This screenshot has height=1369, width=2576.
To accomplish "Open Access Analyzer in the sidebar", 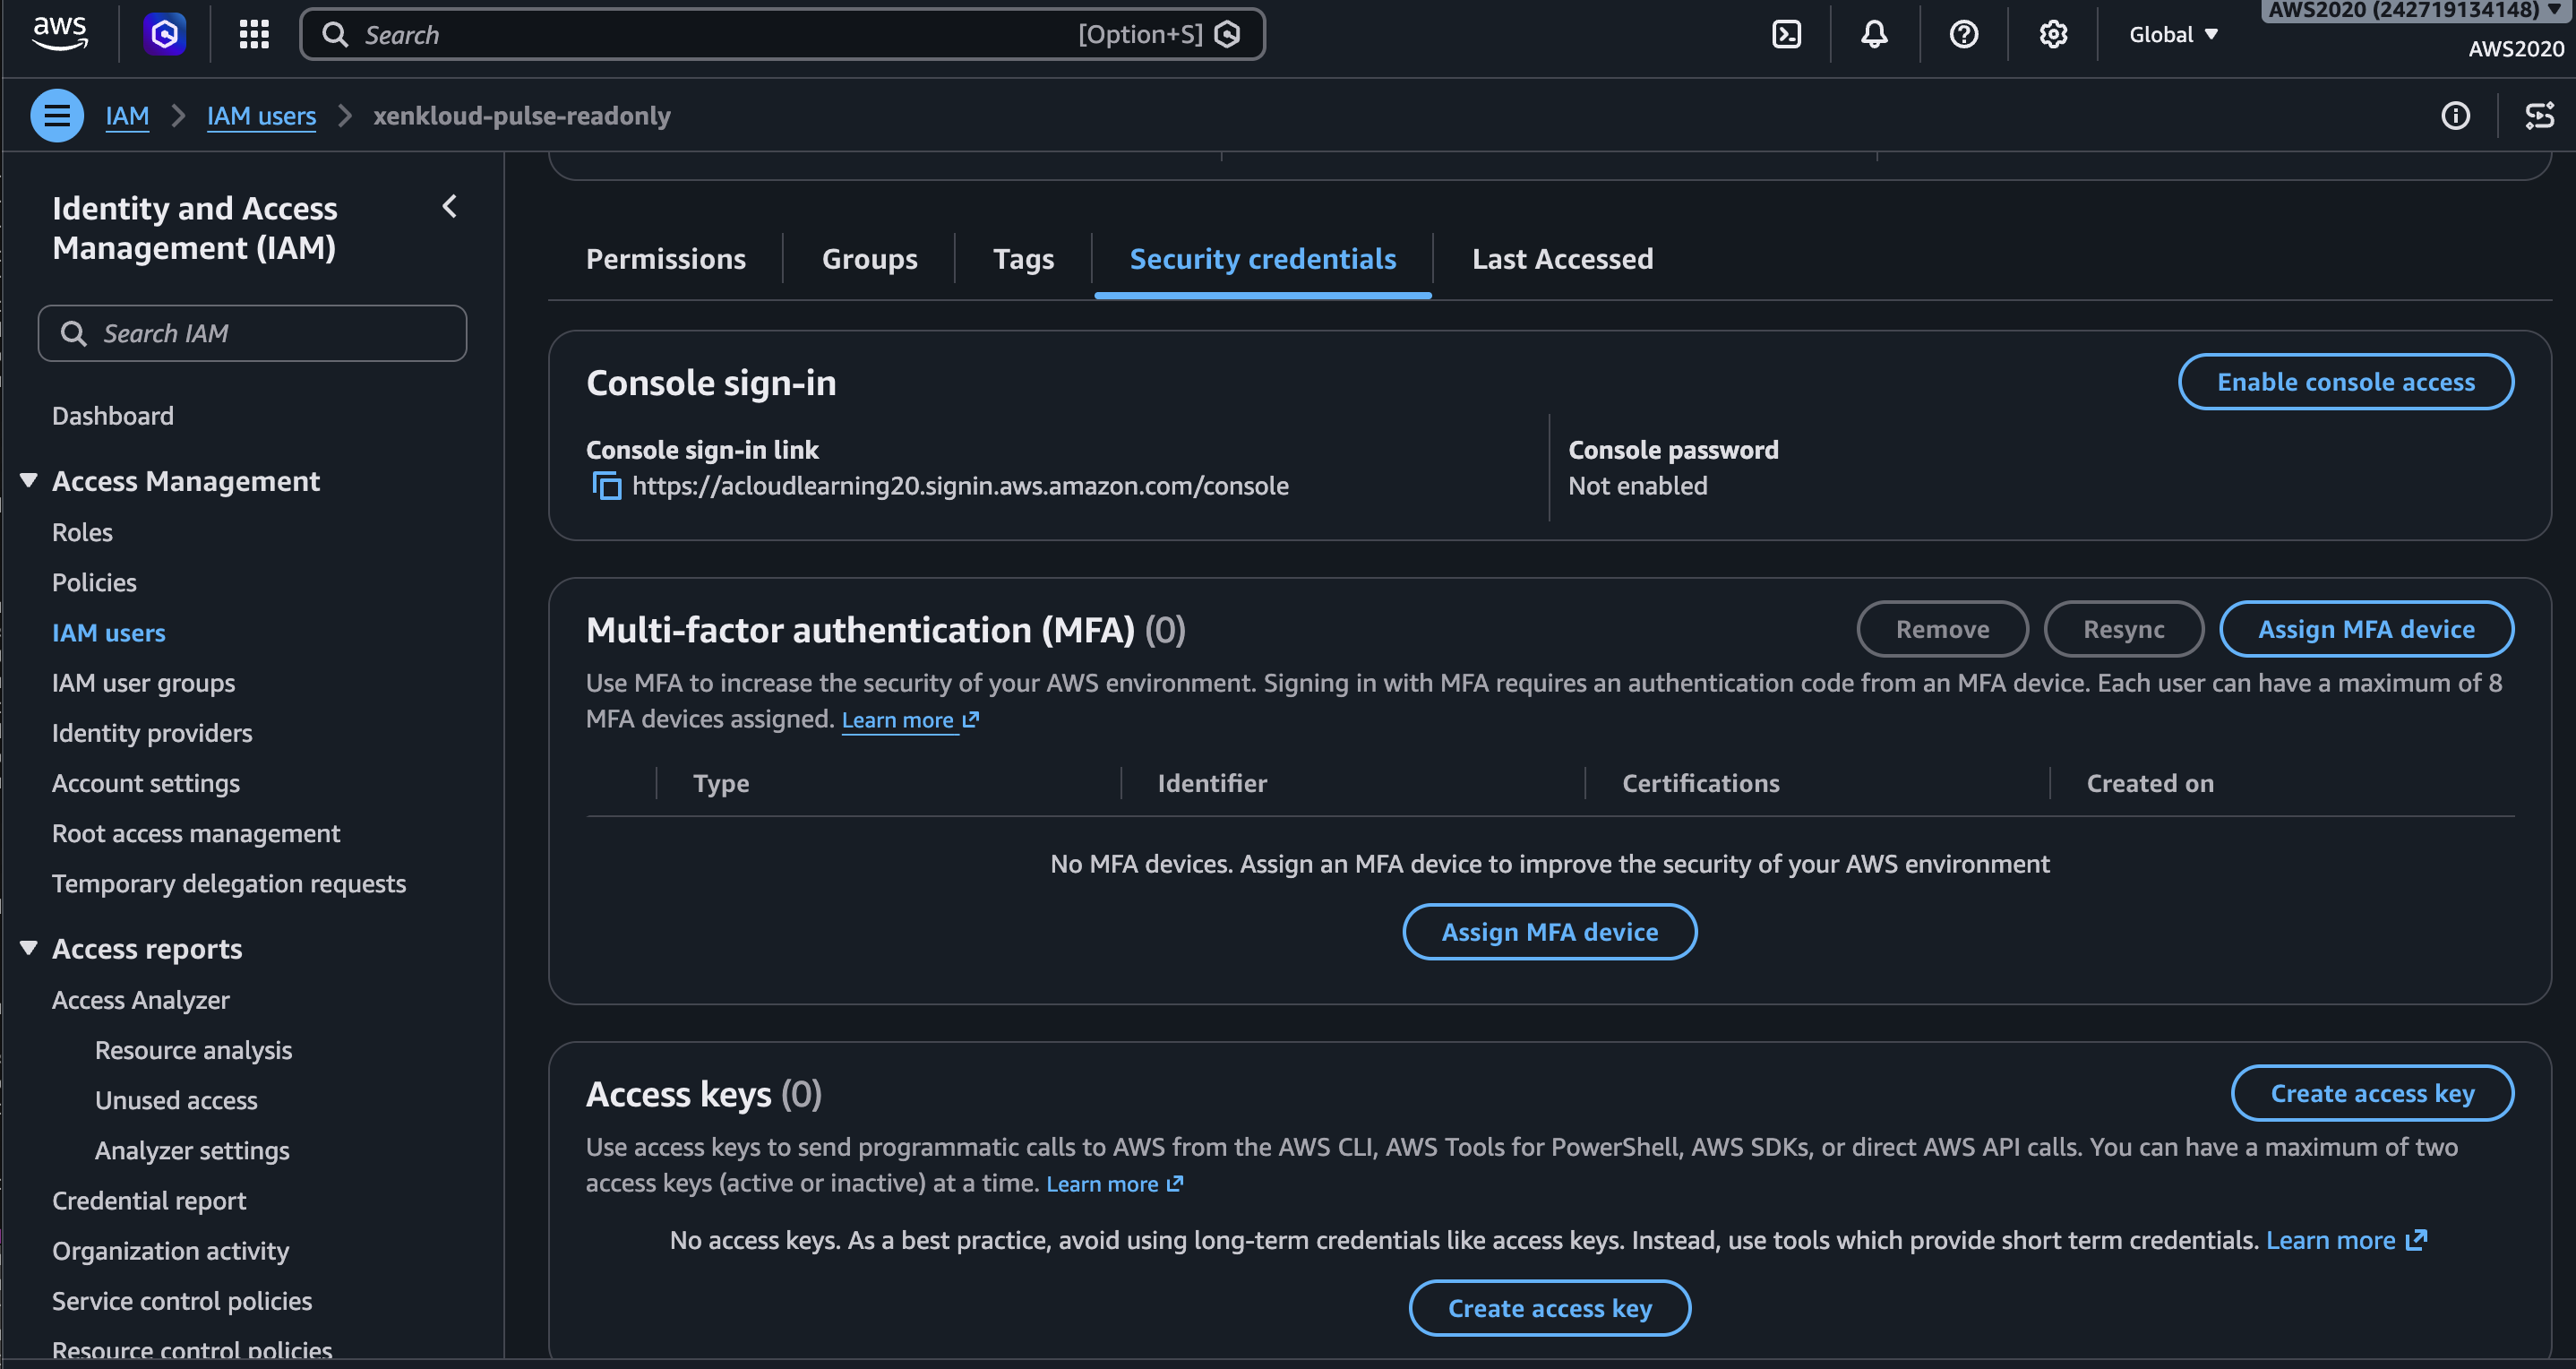I will pyautogui.click(x=141, y=1000).
